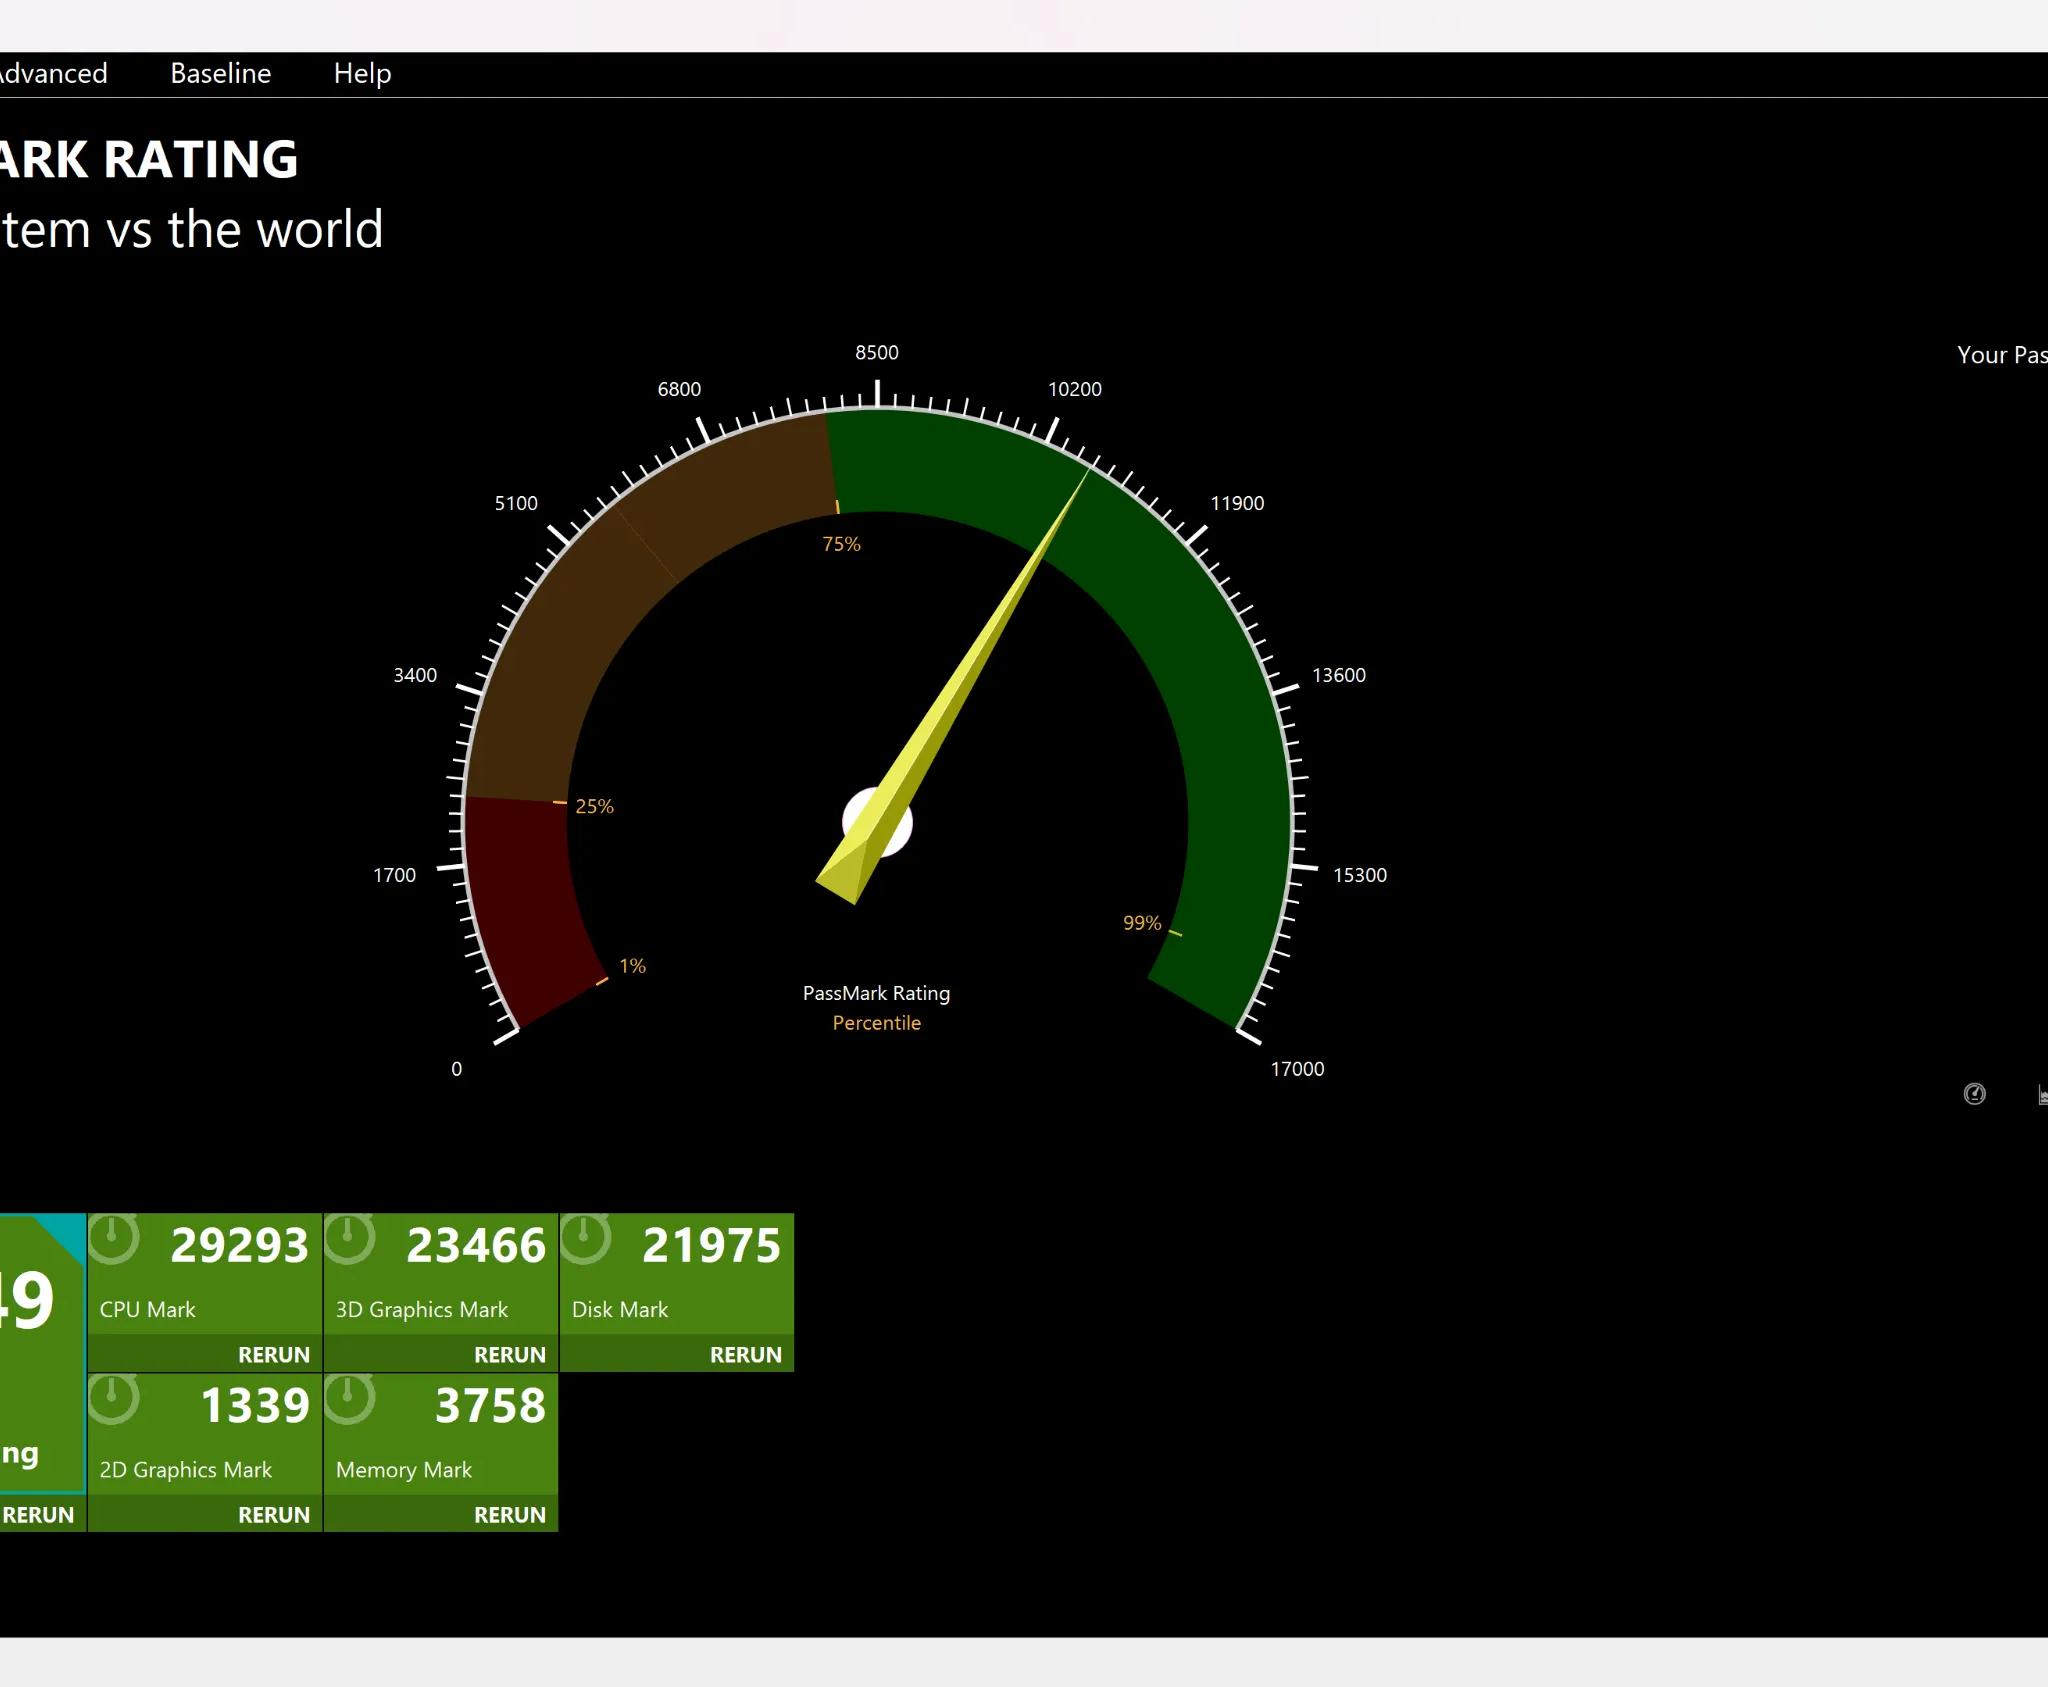Click the 75% percentile marker label
Viewport: 2048px width, 1687px height.
pyautogui.click(x=841, y=544)
